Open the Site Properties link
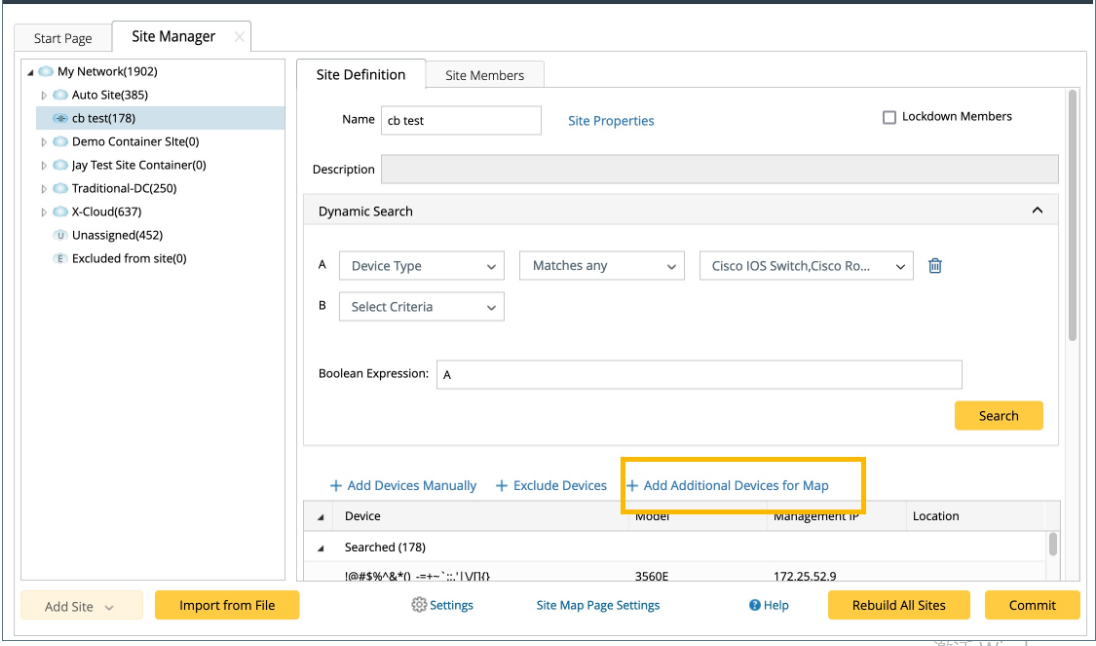1096x646 pixels. coord(611,121)
